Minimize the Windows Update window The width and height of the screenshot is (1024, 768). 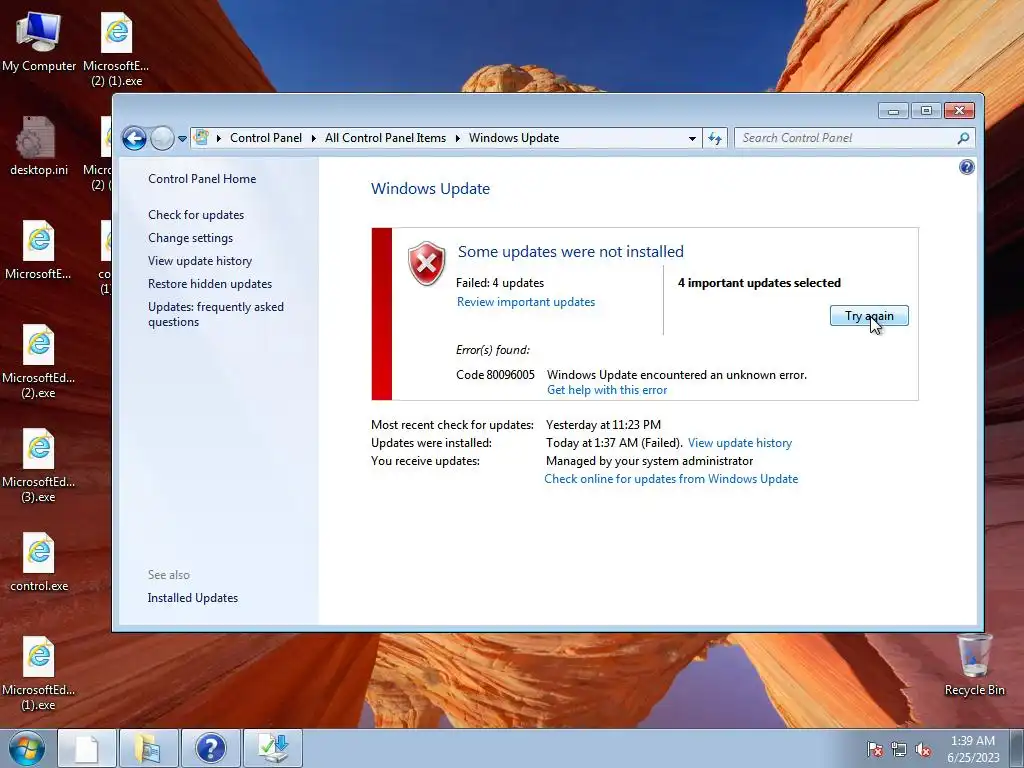pos(893,111)
